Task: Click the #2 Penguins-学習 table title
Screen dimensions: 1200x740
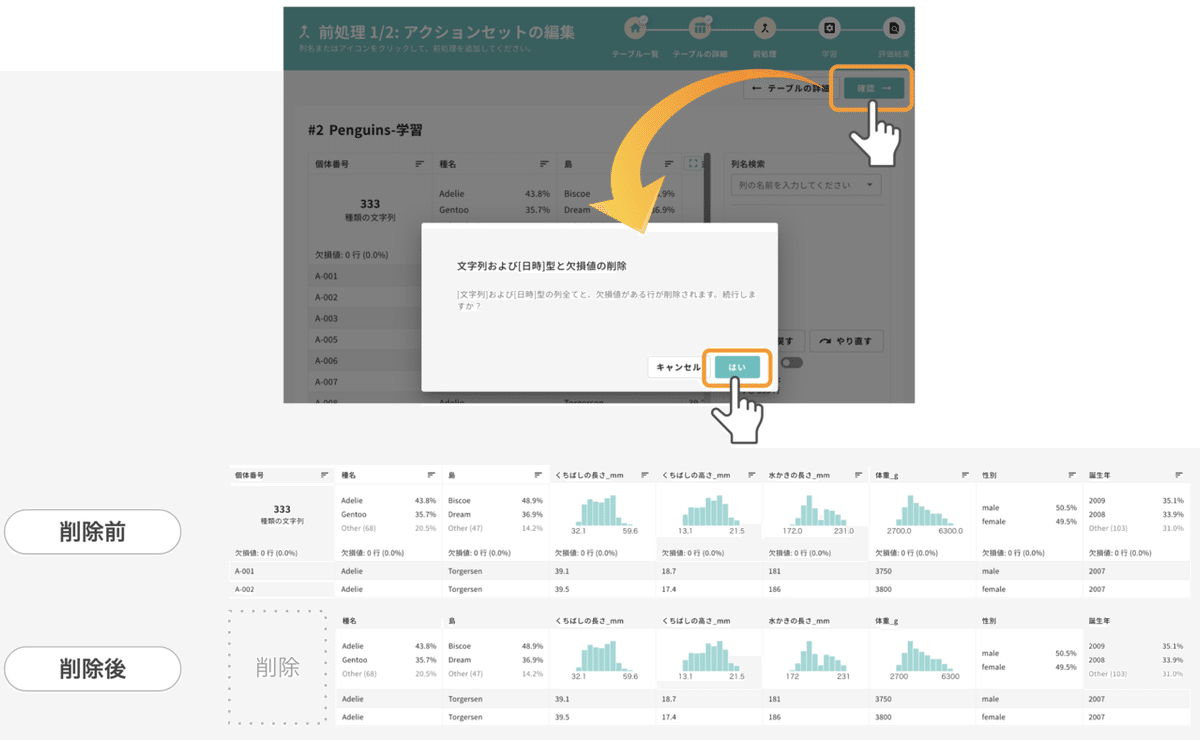Action: (x=365, y=130)
